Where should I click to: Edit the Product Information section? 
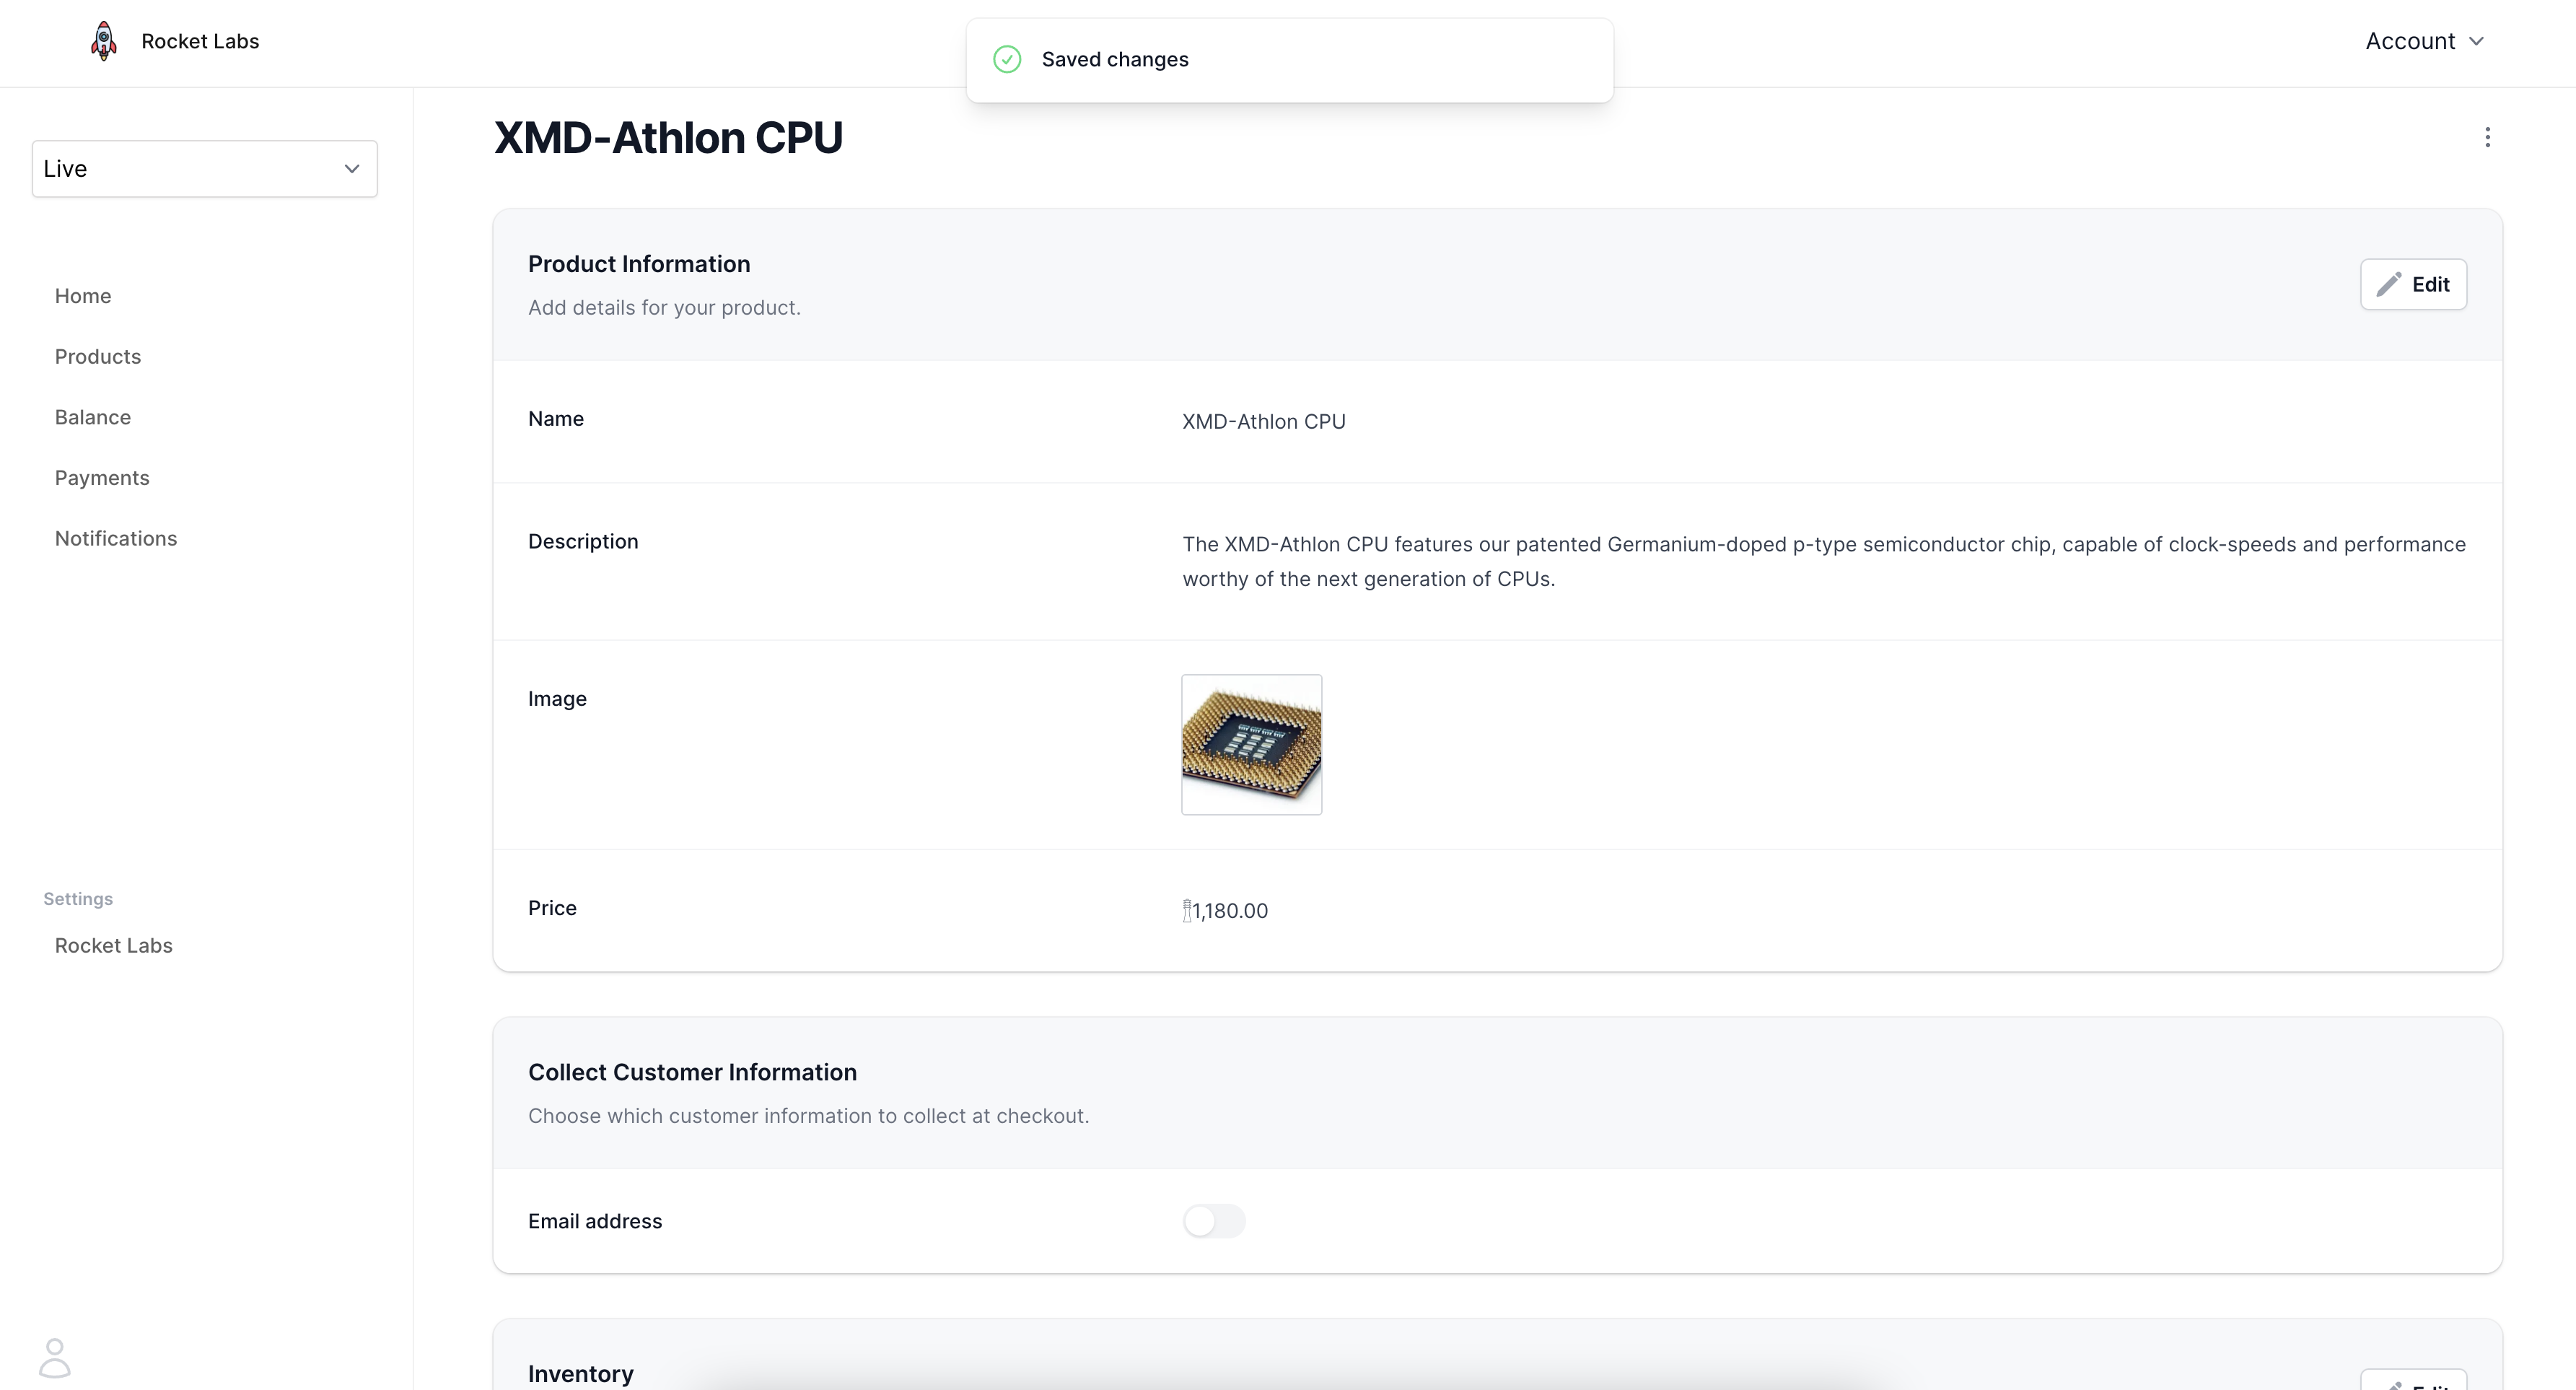[x=2413, y=284]
